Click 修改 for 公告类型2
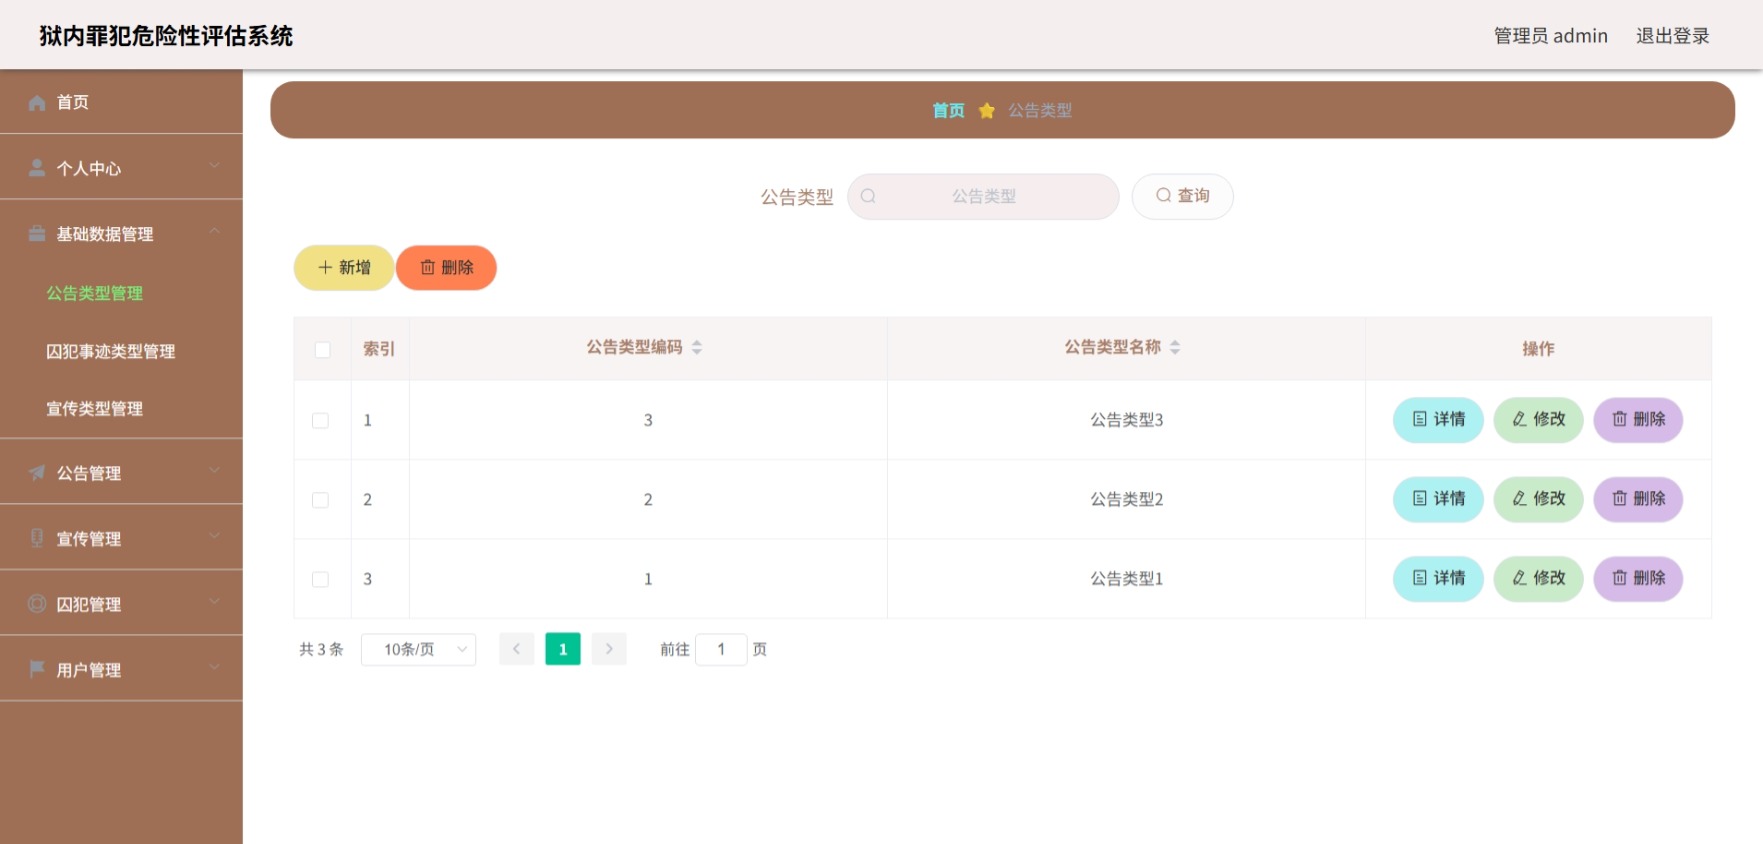1763x844 pixels. tap(1538, 499)
